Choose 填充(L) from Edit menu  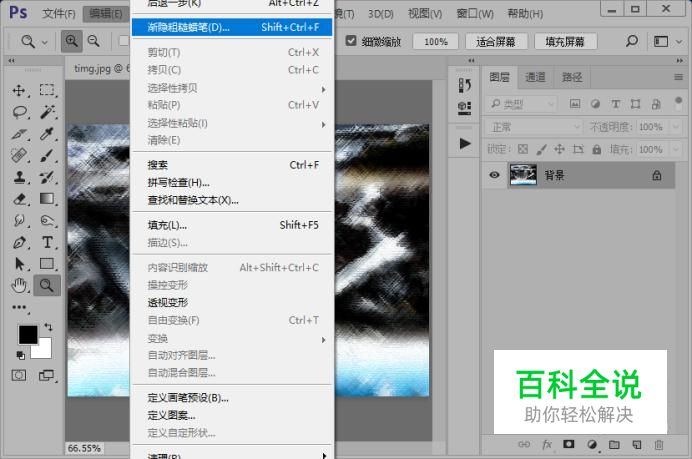click(x=232, y=226)
